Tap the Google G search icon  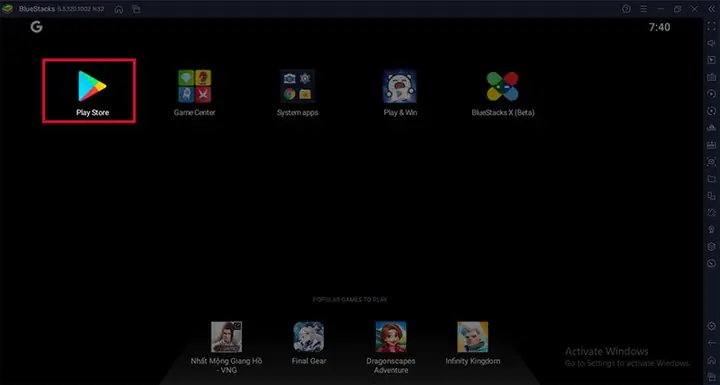[x=36, y=27]
